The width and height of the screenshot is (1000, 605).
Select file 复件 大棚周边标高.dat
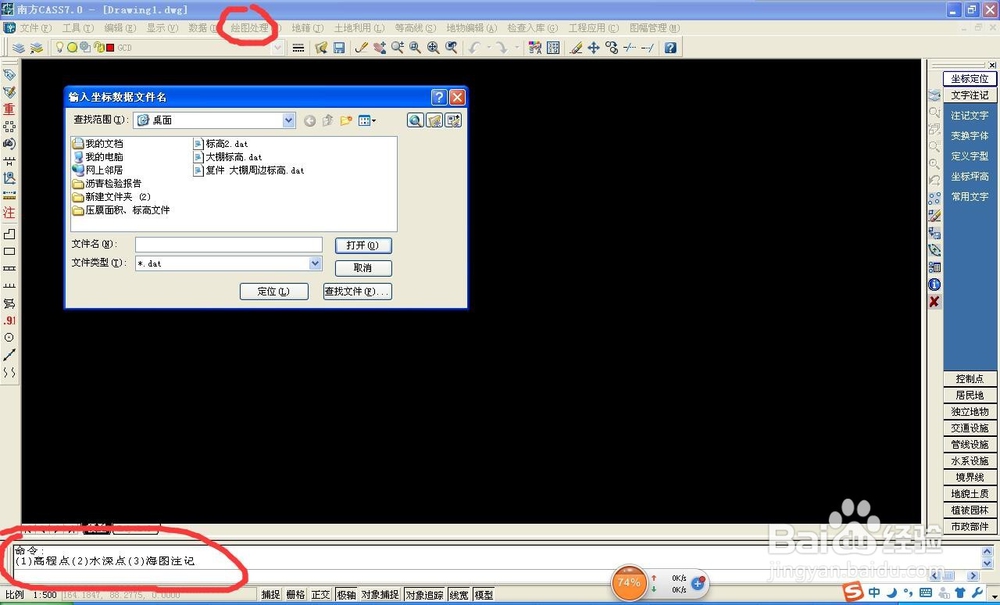pyautogui.click(x=249, y=170)
